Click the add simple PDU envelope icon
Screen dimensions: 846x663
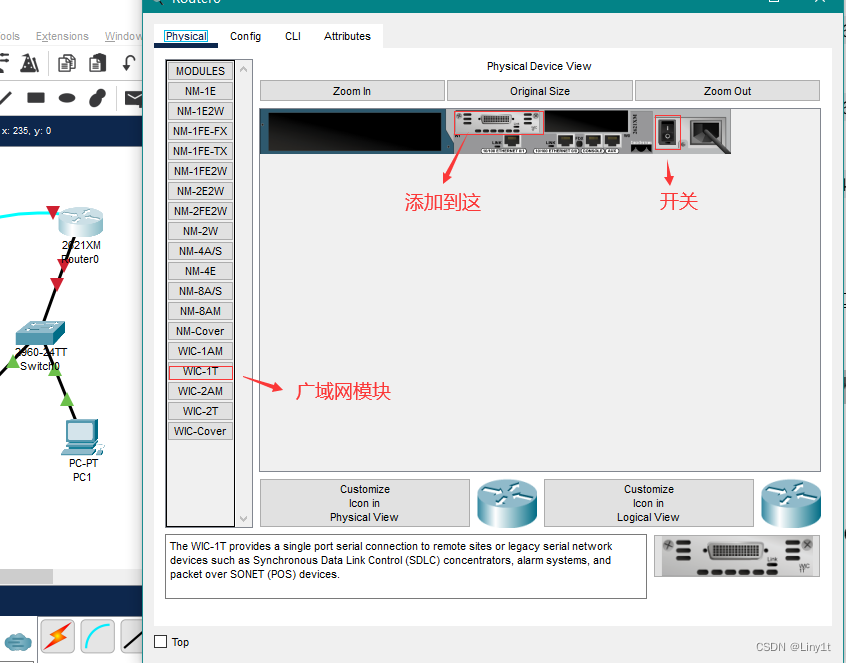click(x=133, y=98)
